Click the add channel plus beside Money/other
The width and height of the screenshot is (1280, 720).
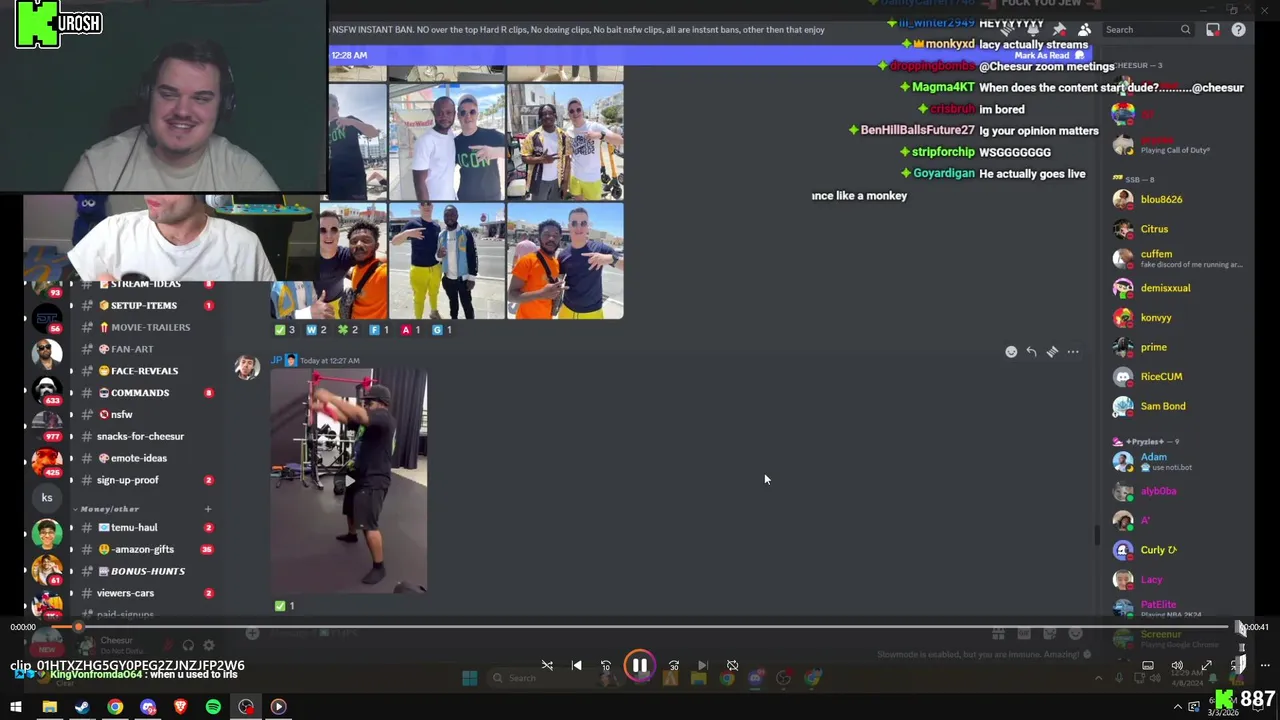click(208, 509)
